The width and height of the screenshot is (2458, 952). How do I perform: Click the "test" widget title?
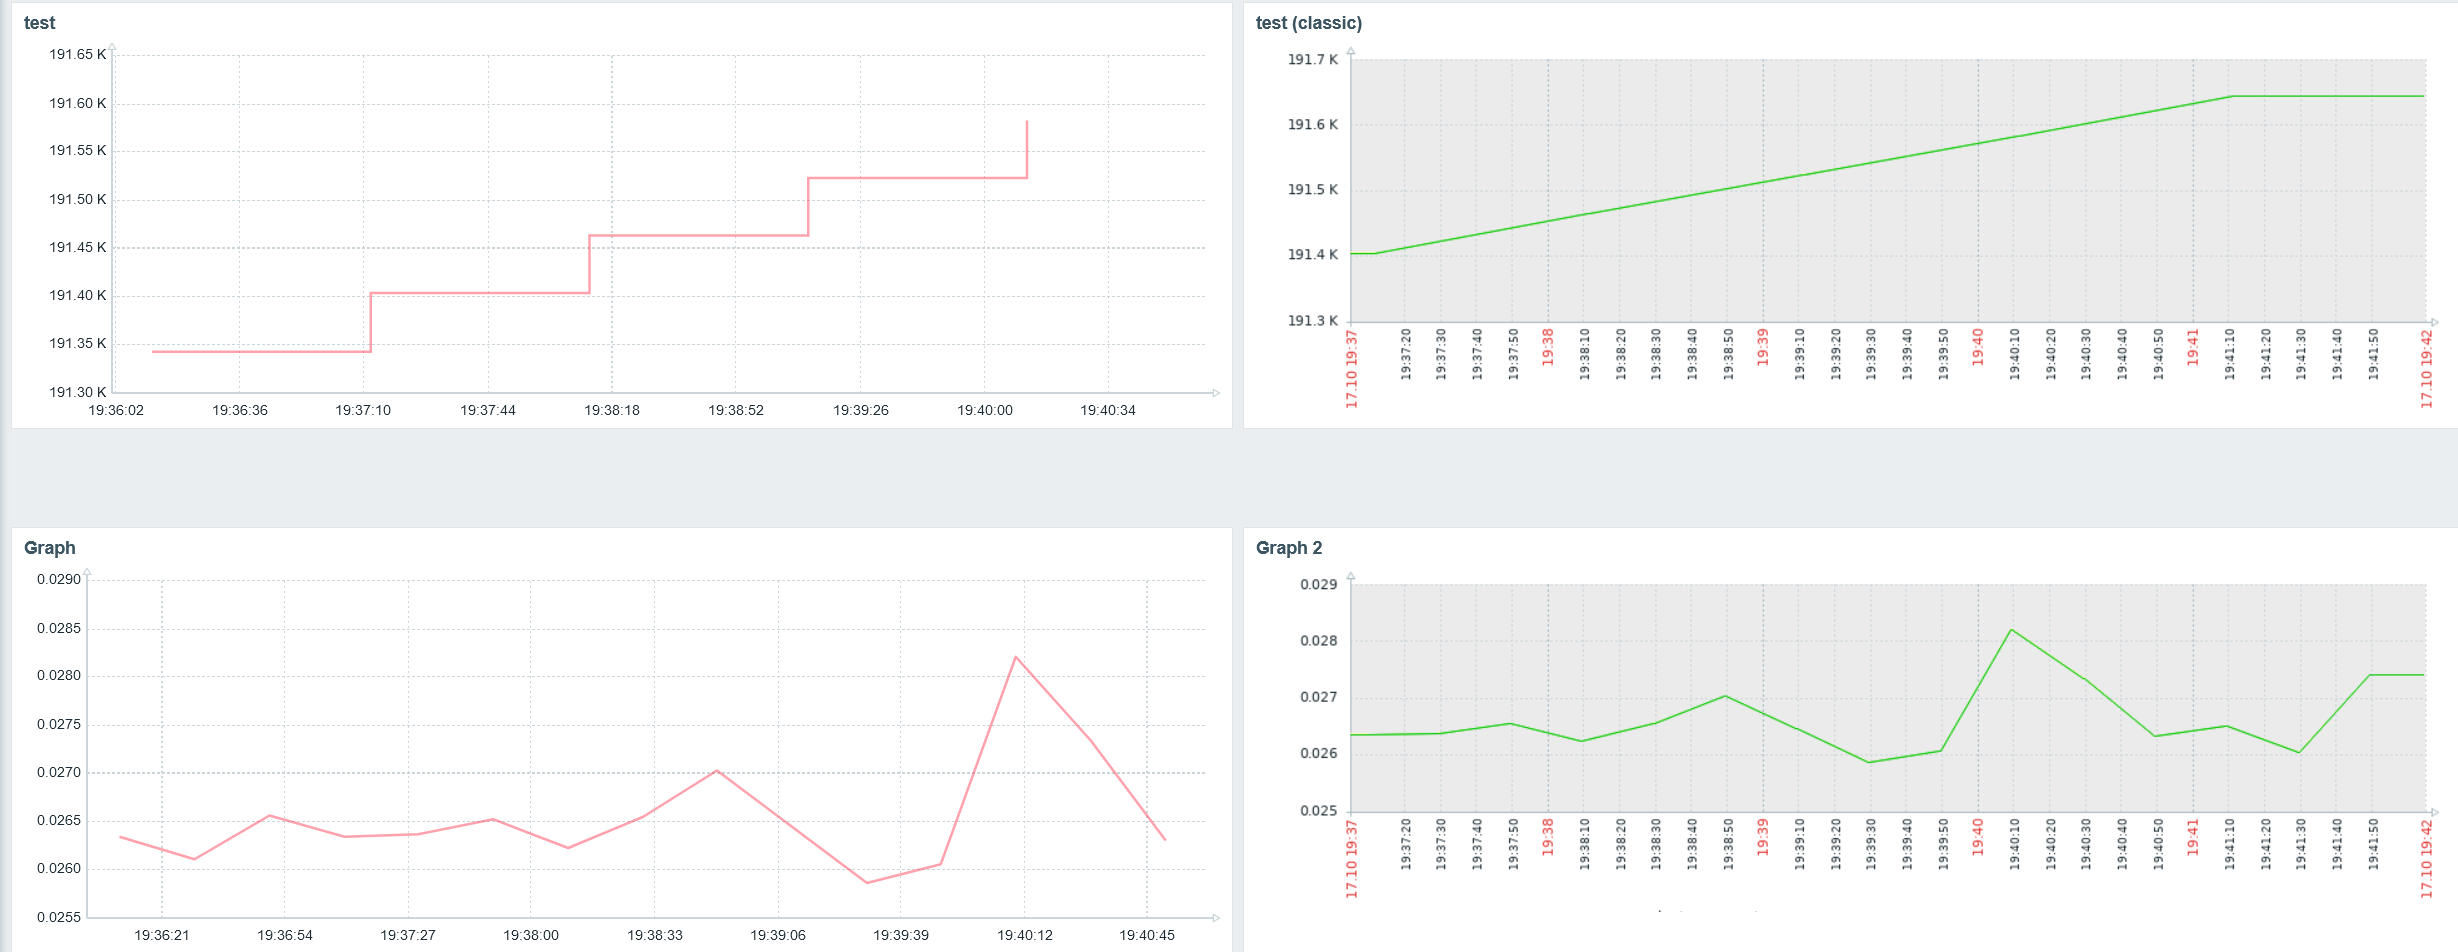(39, 23)
